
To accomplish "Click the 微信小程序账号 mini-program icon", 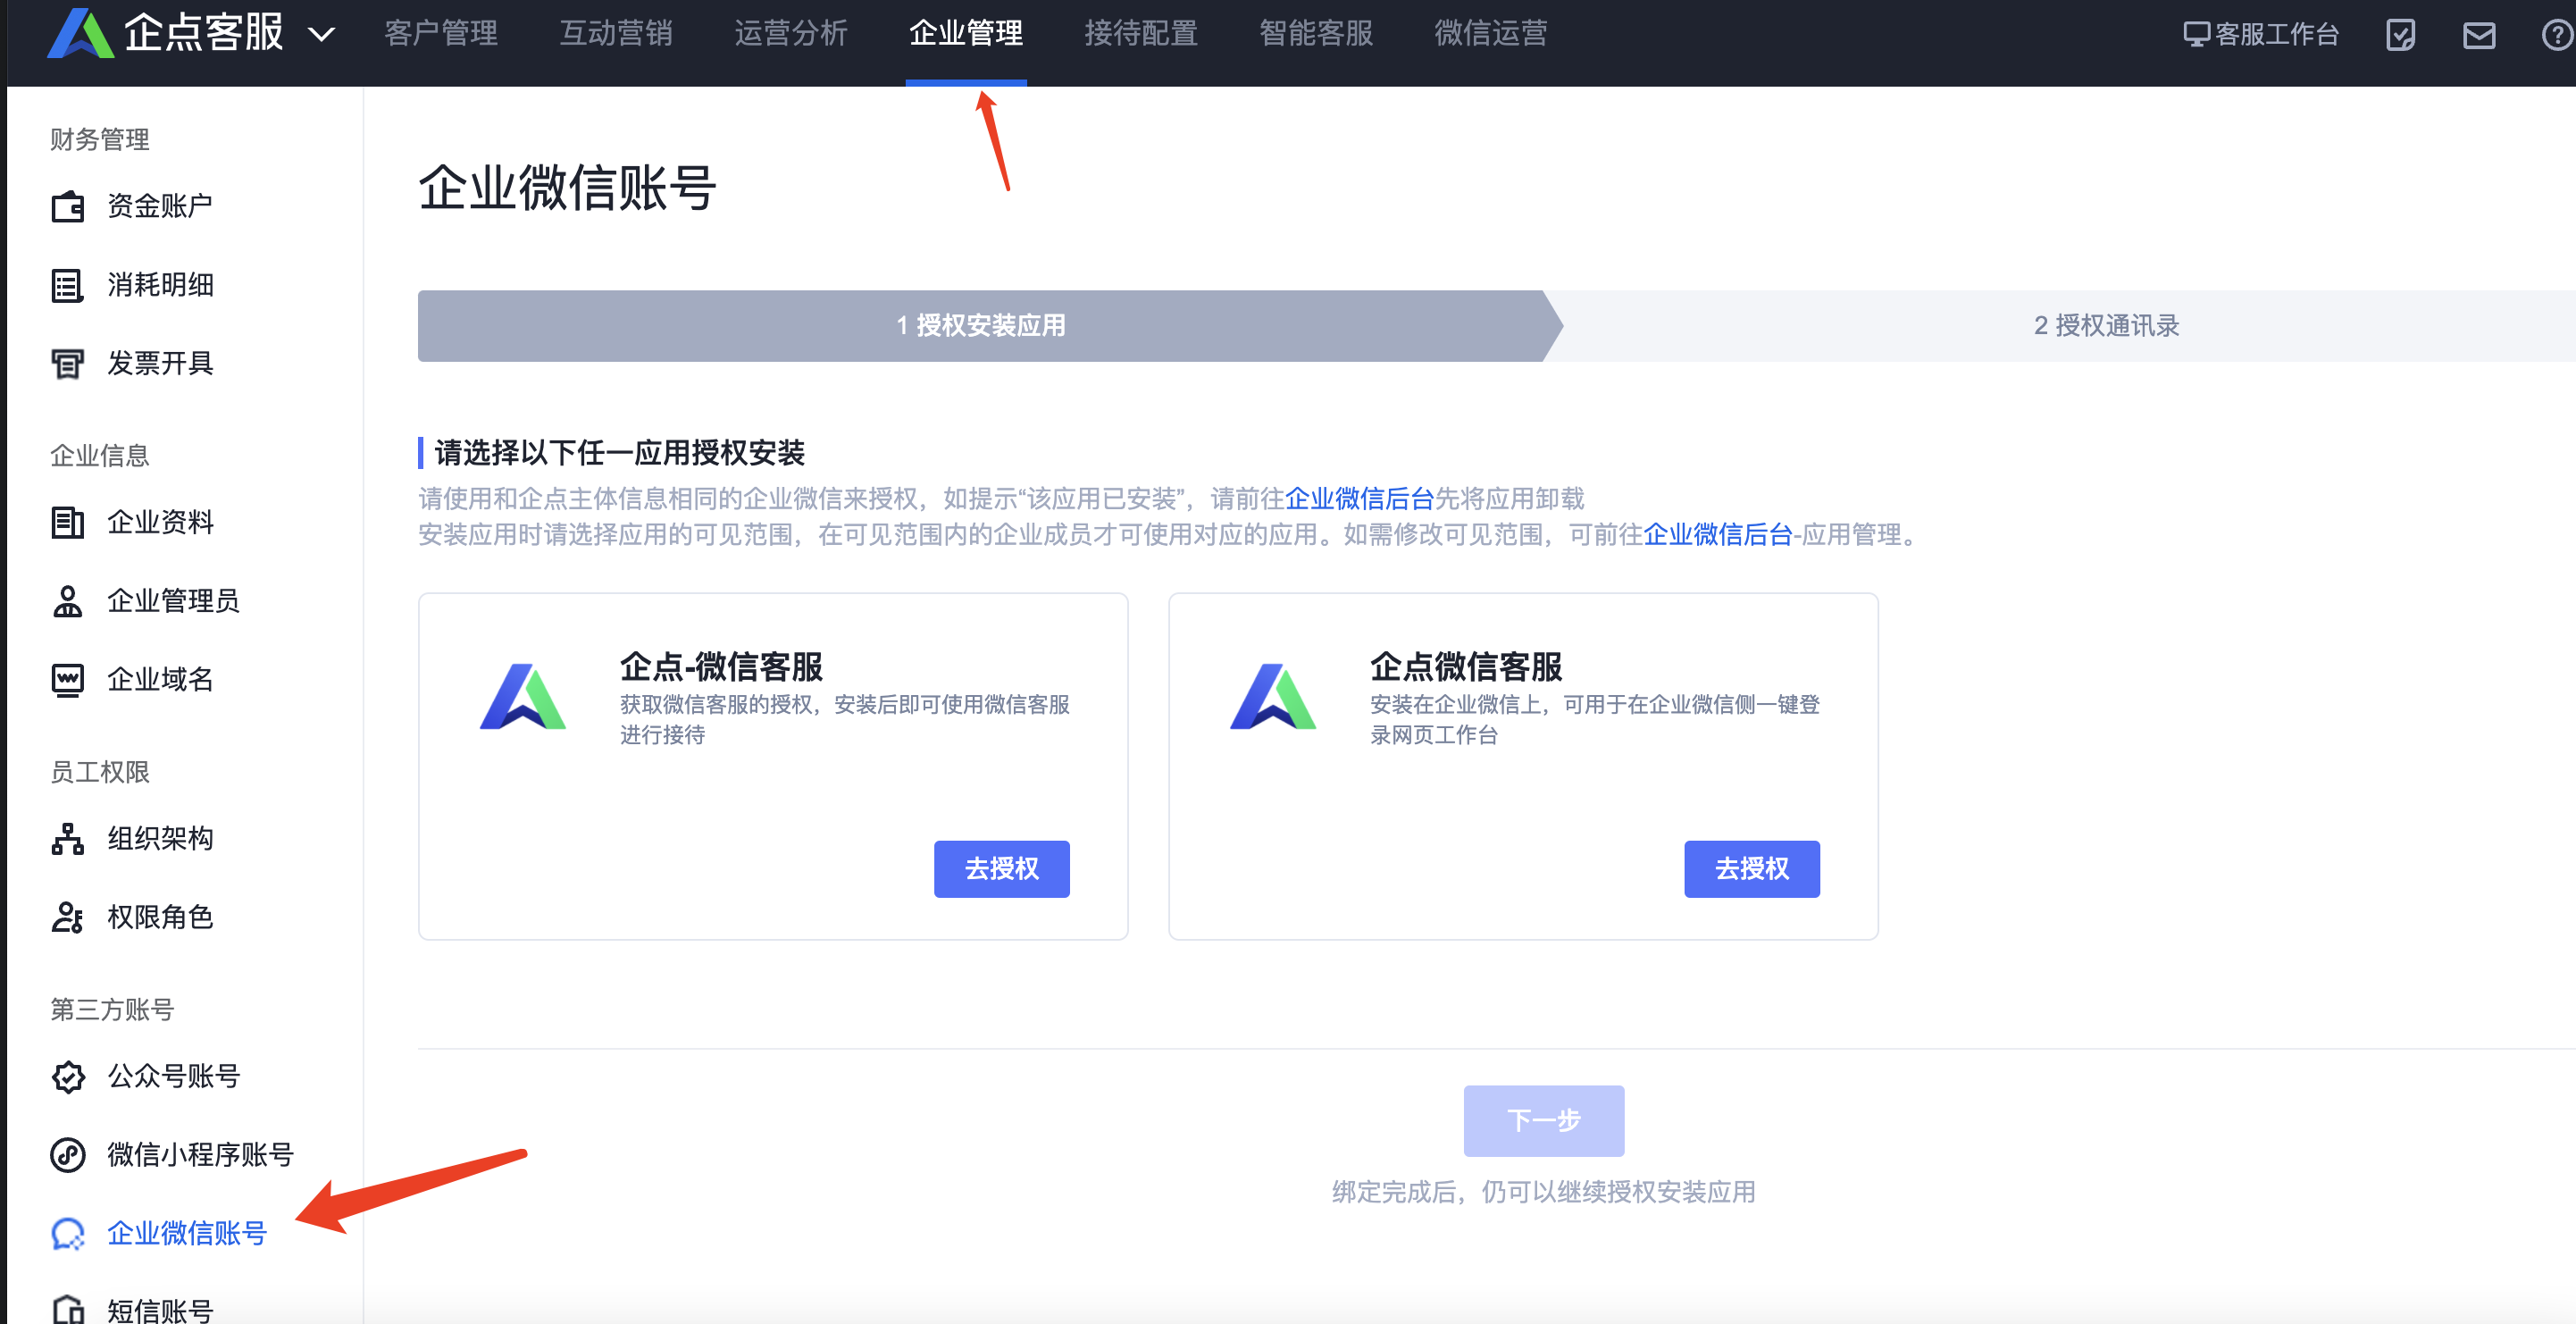I will (68, 1156).
